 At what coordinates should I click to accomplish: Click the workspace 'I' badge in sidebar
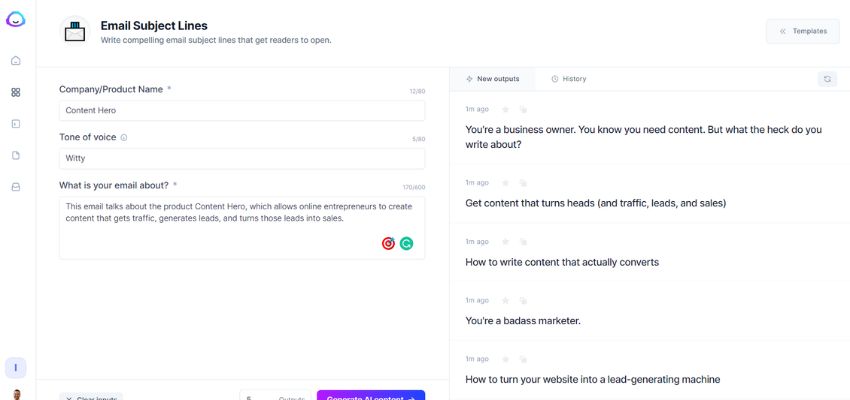16,368
